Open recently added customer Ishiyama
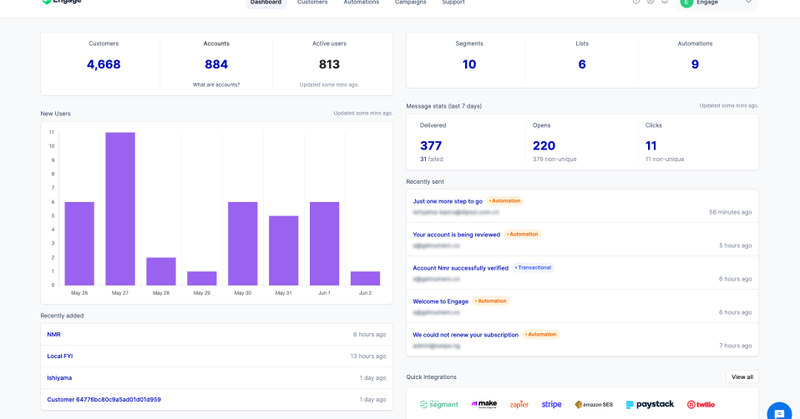The height and width of the screenshot is (419, 800). pos(59,378)
